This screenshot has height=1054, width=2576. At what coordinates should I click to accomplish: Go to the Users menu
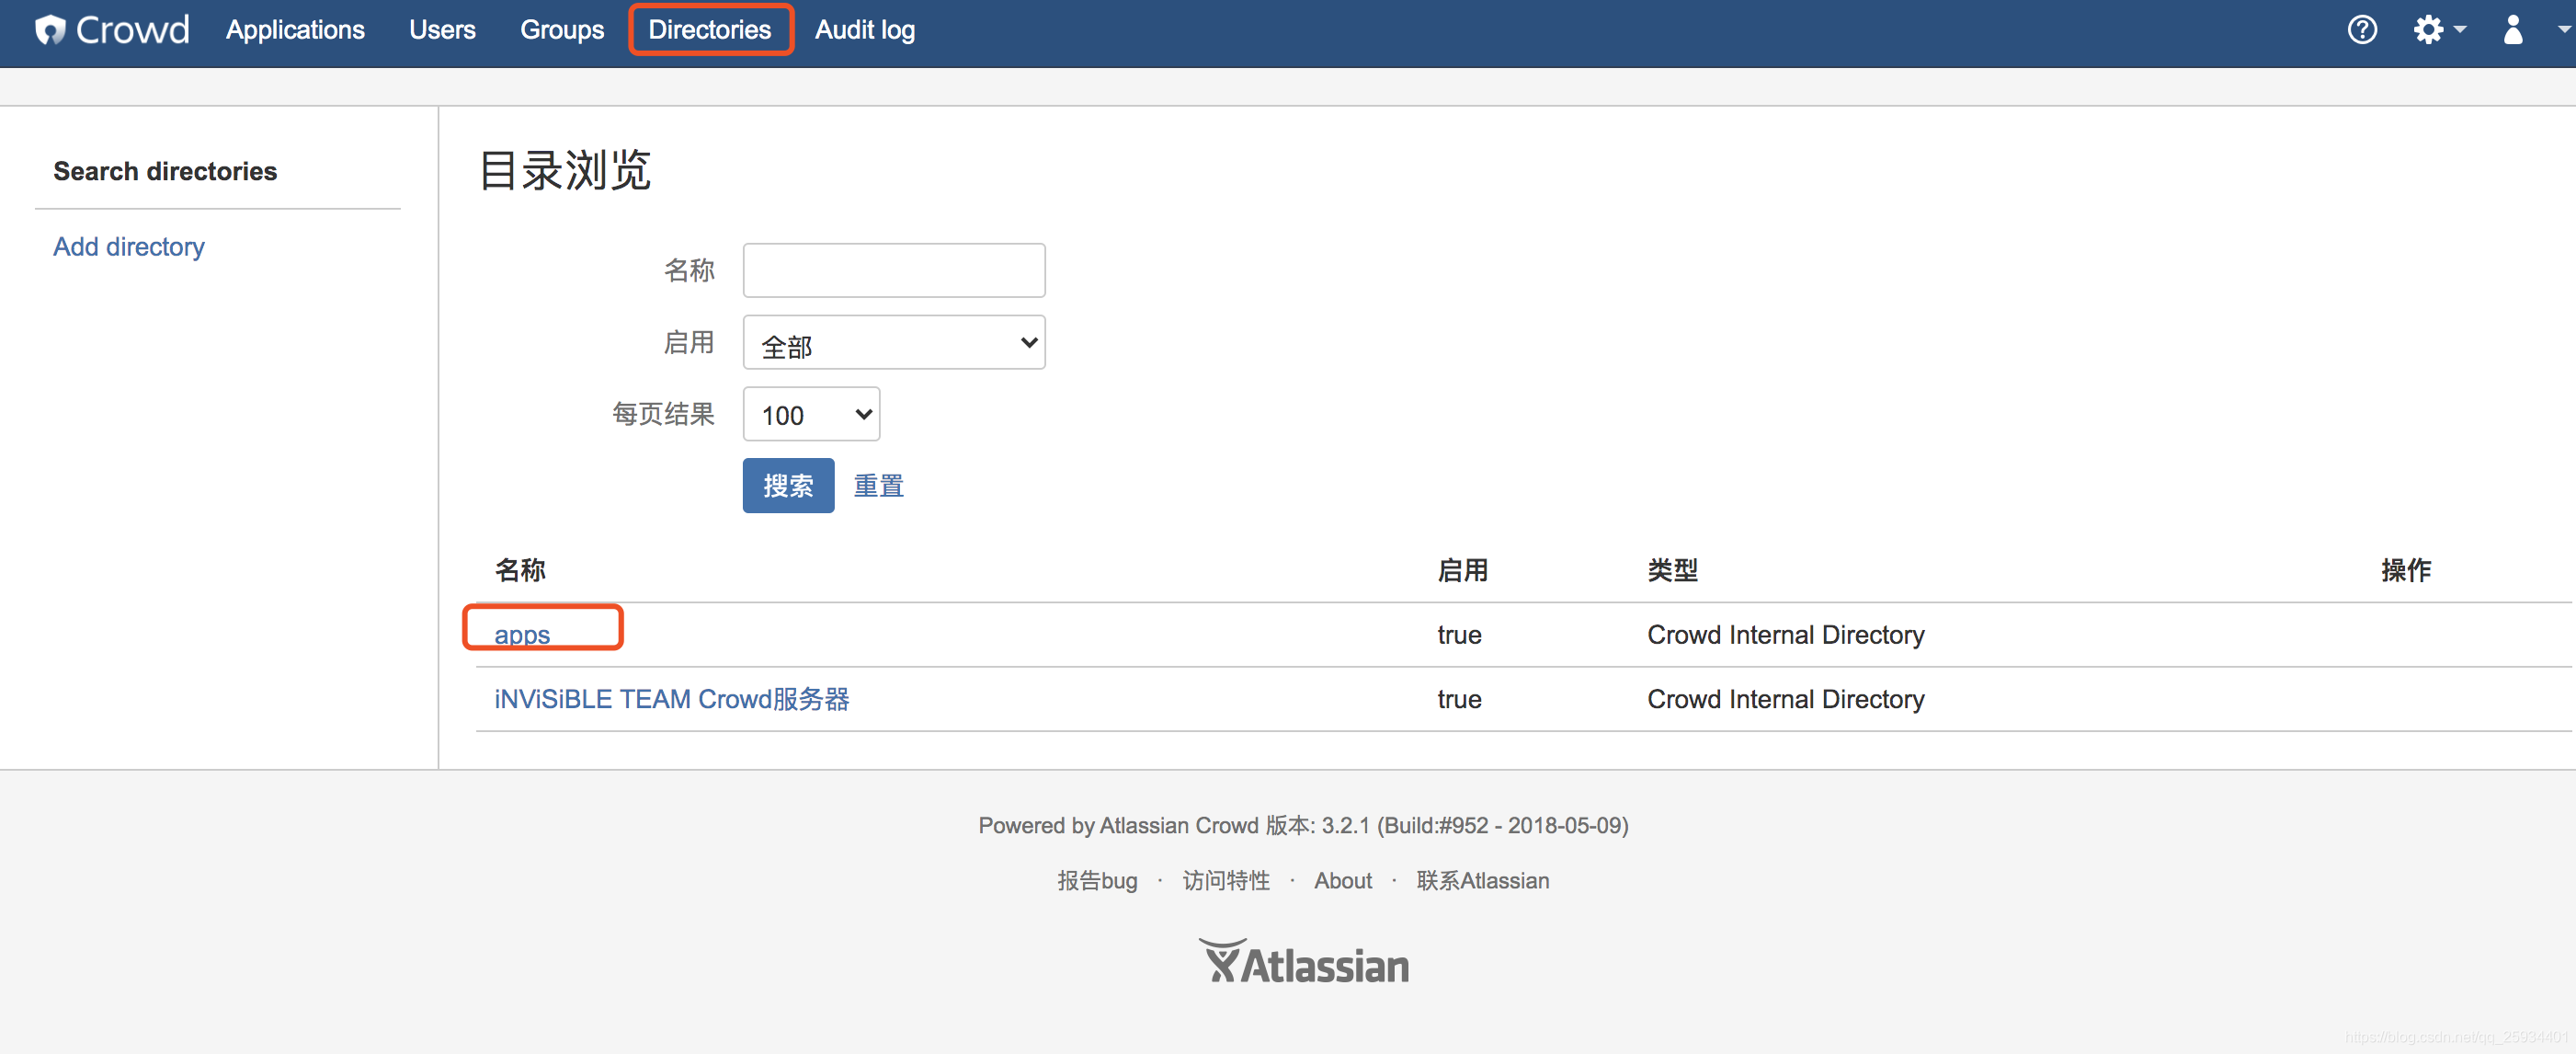(x=442, y=30)
